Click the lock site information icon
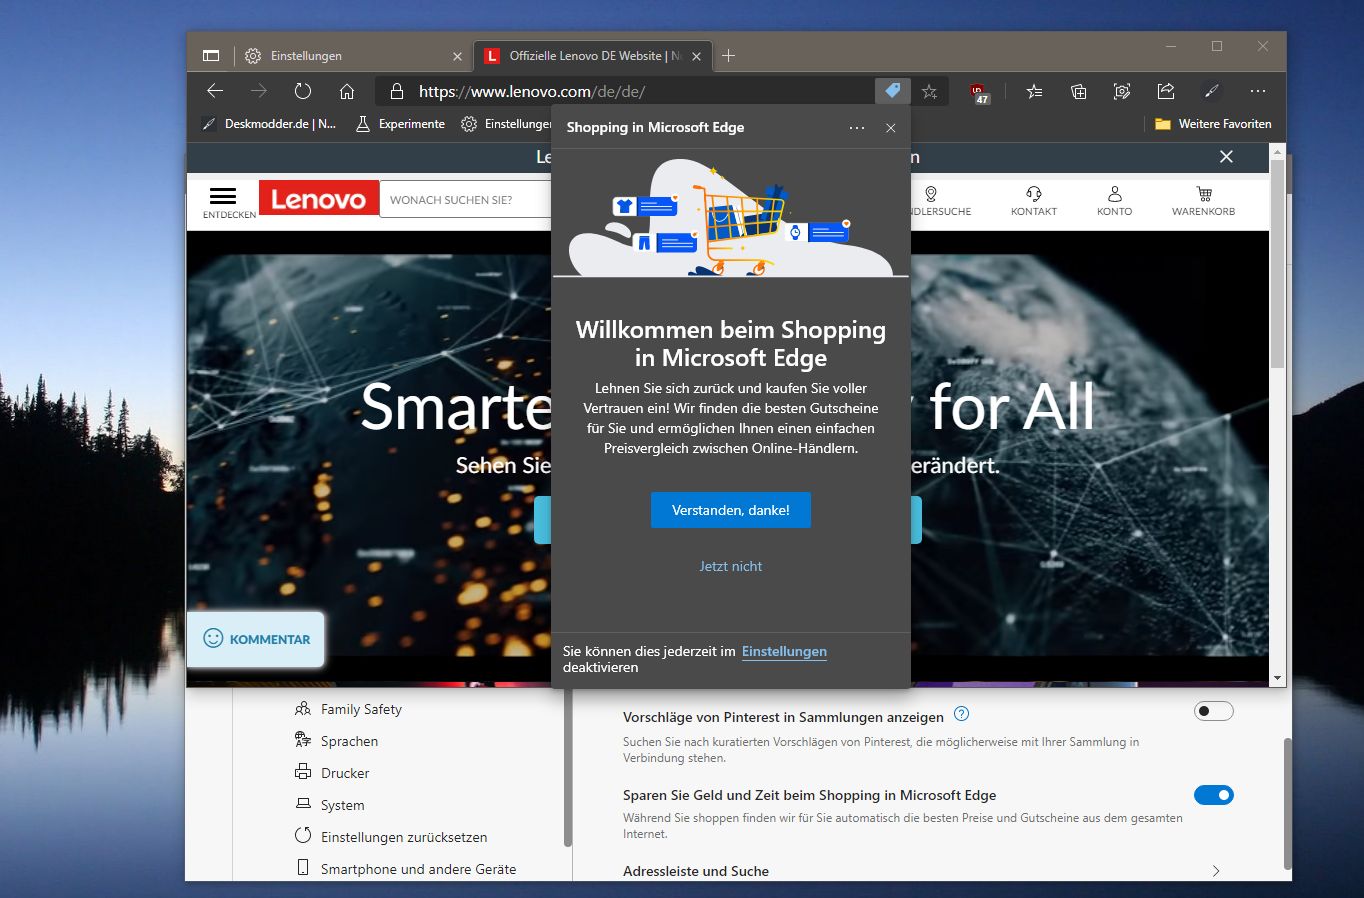The width and height of the screenshot is (1364, 898). pos(397,91)
